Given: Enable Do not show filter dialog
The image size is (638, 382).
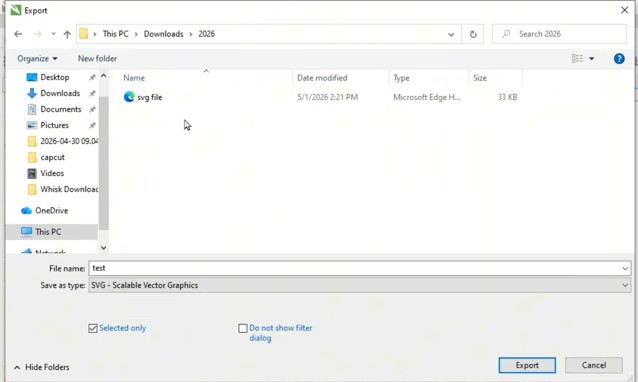Looking at the screenshot, I should [x=243, y=328].
